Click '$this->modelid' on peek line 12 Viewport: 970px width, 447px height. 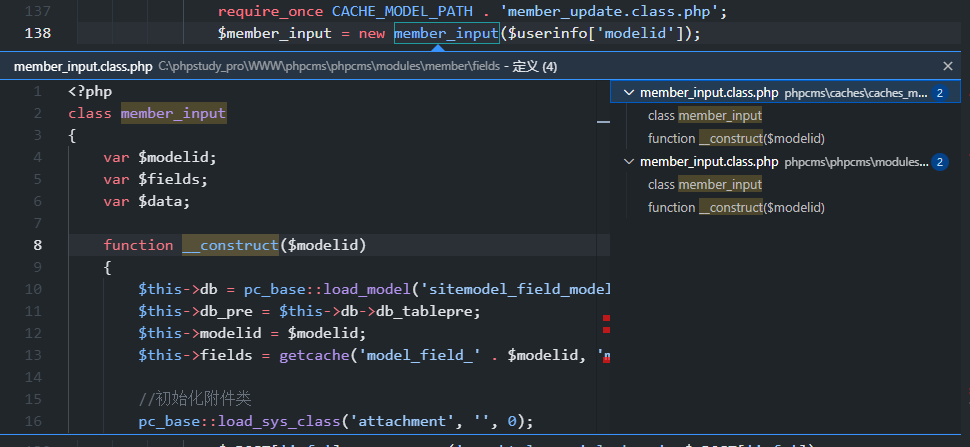(x=200, y=333)
